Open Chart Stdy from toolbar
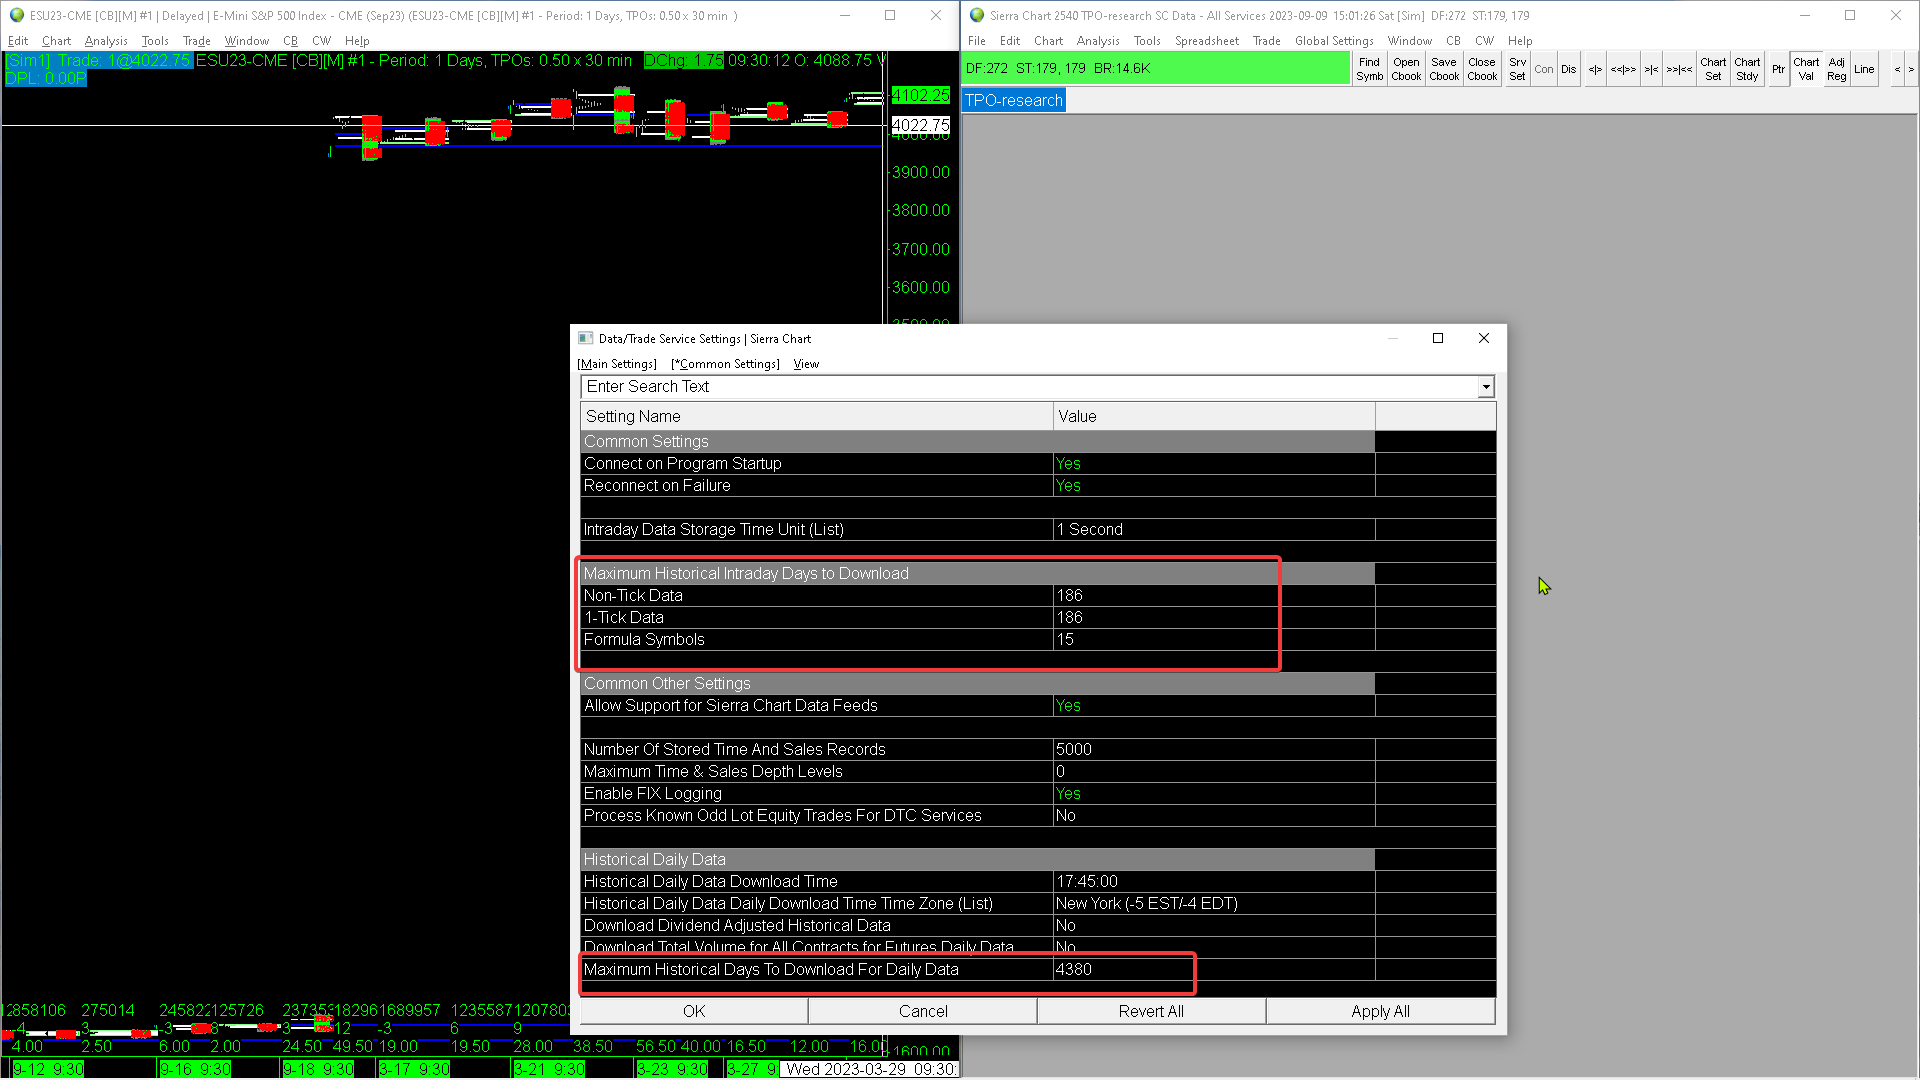The width and height of the screenshot is (1920, 1080). point(1747,69)
